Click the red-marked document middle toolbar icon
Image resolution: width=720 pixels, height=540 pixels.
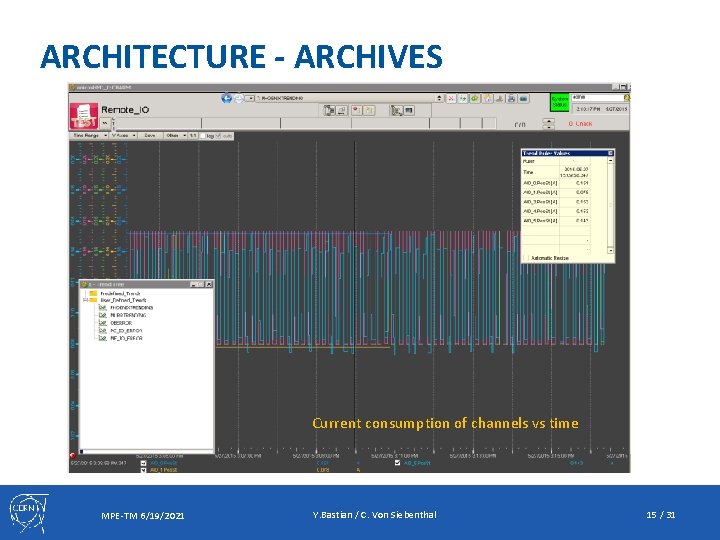click(357, 110)
